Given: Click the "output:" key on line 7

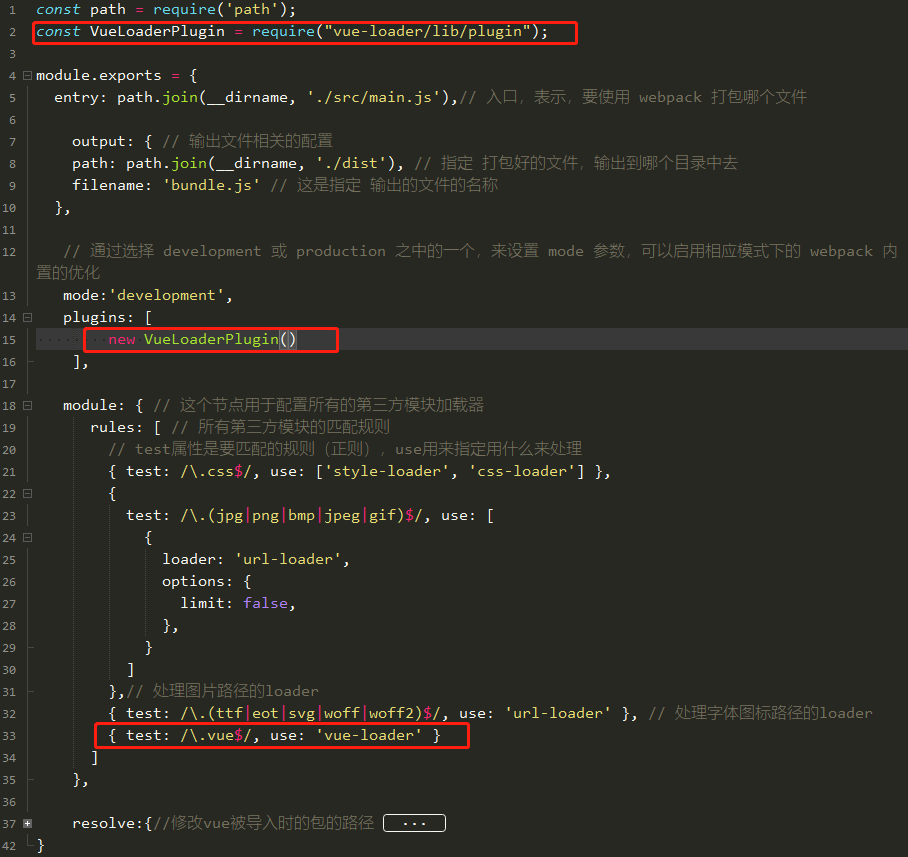Looking at the screenshot, I should (x=103, y=141).
